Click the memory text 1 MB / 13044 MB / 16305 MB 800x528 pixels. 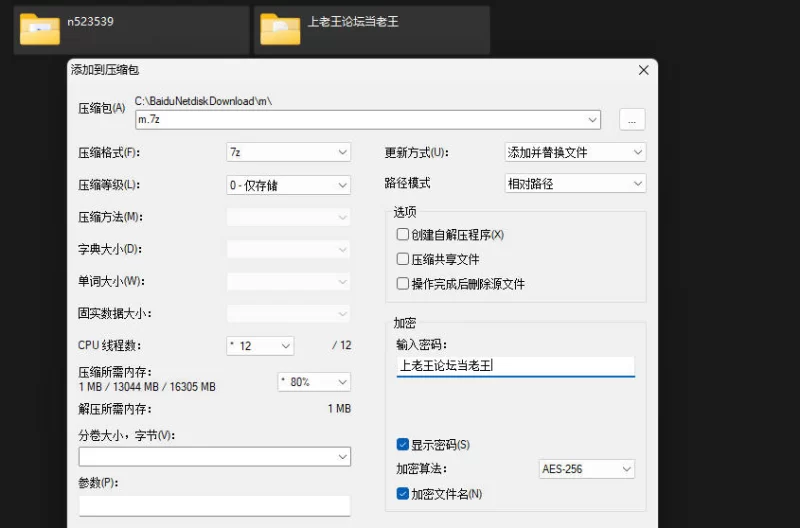[x=147, y=387]
